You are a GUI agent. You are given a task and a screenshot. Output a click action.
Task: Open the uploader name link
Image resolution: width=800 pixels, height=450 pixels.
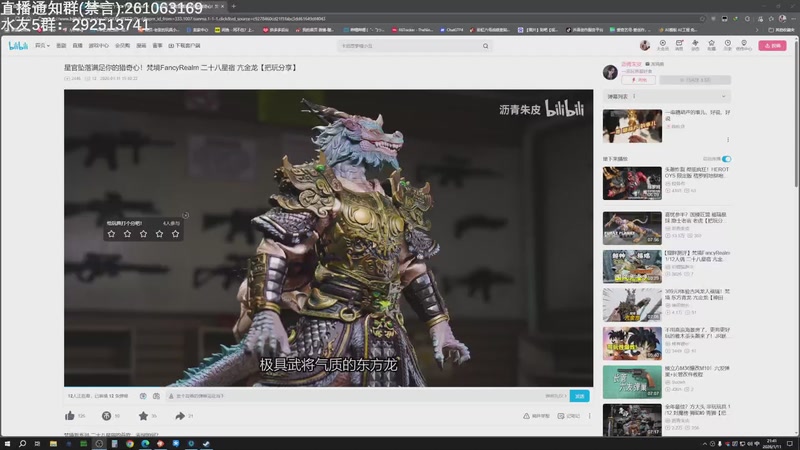(x=631, y=64)
